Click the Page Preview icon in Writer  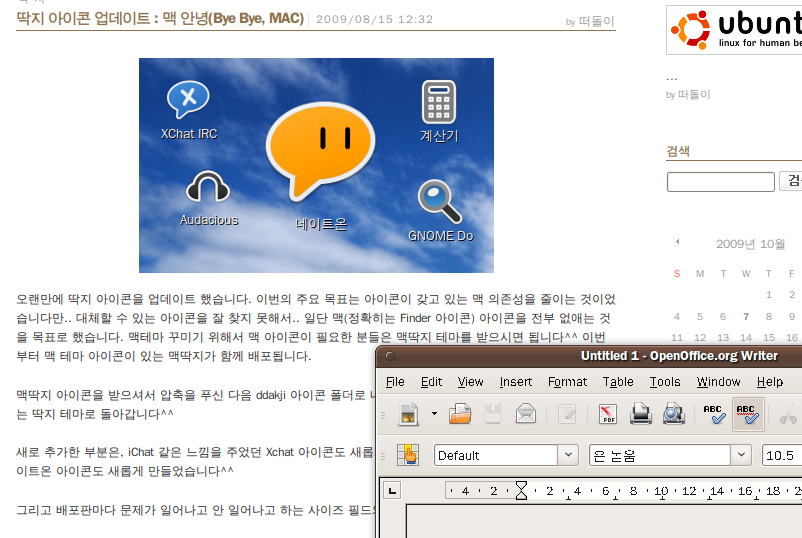click(674, 414)
